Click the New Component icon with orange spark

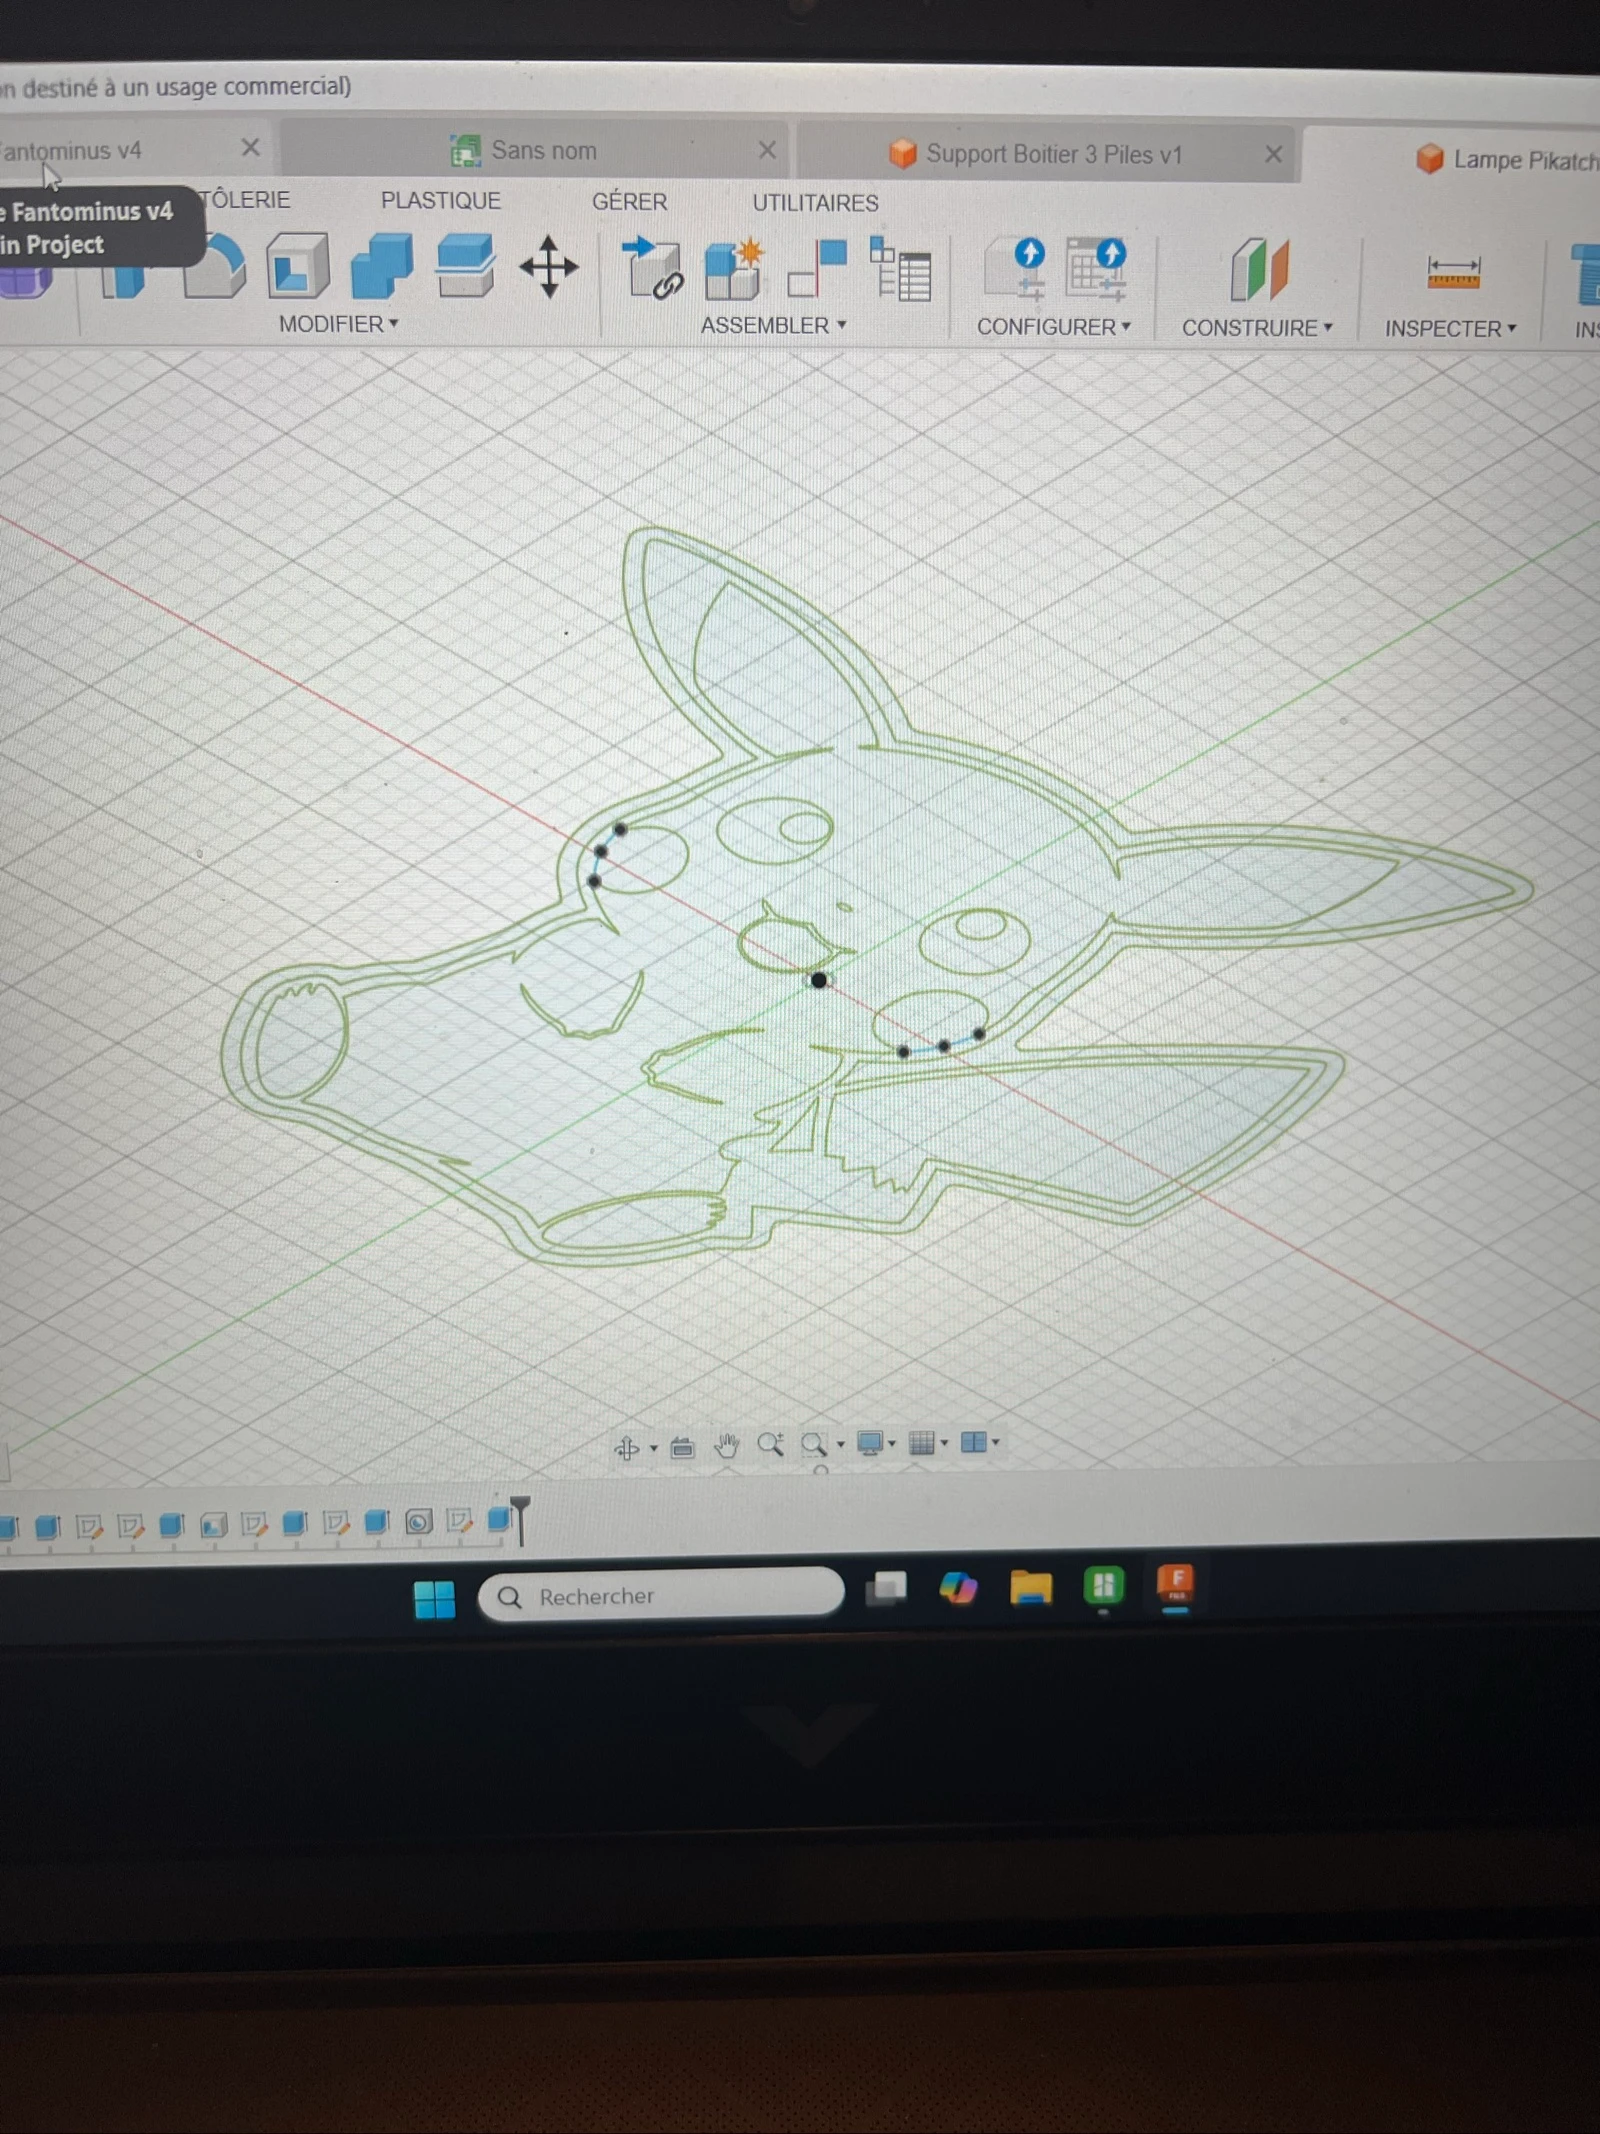pyautogui.click(x=735, y=269)
